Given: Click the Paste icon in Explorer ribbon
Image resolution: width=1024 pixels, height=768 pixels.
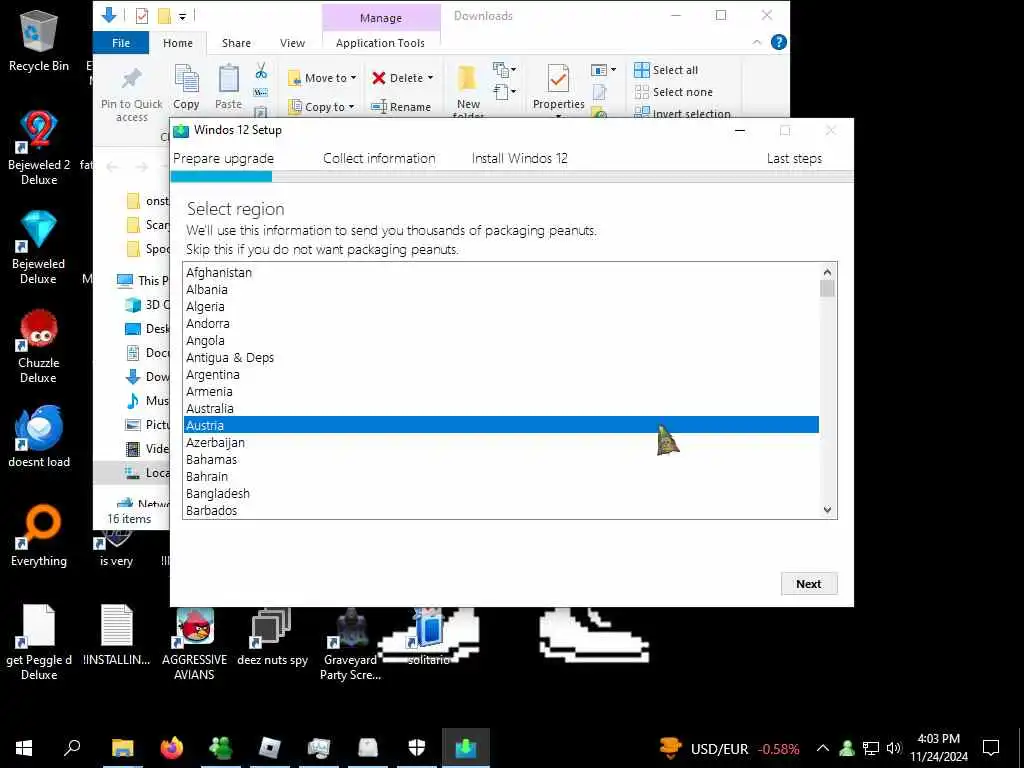Looking at the screenshot, I should click(x=229, y=86).
